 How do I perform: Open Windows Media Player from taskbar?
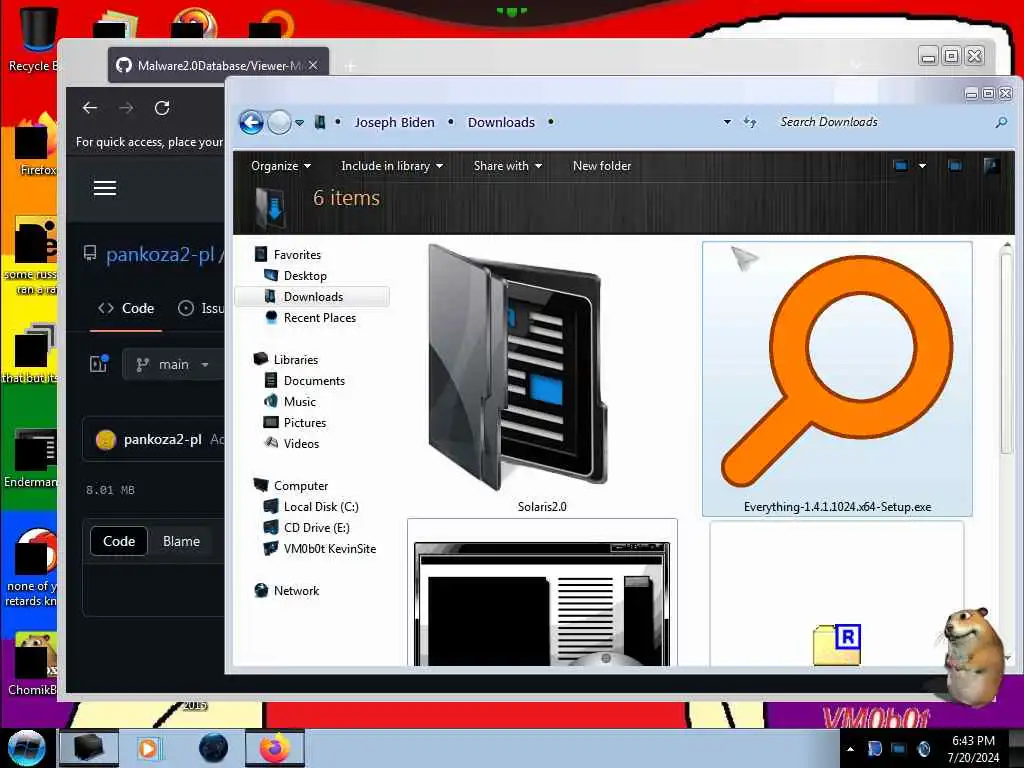(149, 748)
